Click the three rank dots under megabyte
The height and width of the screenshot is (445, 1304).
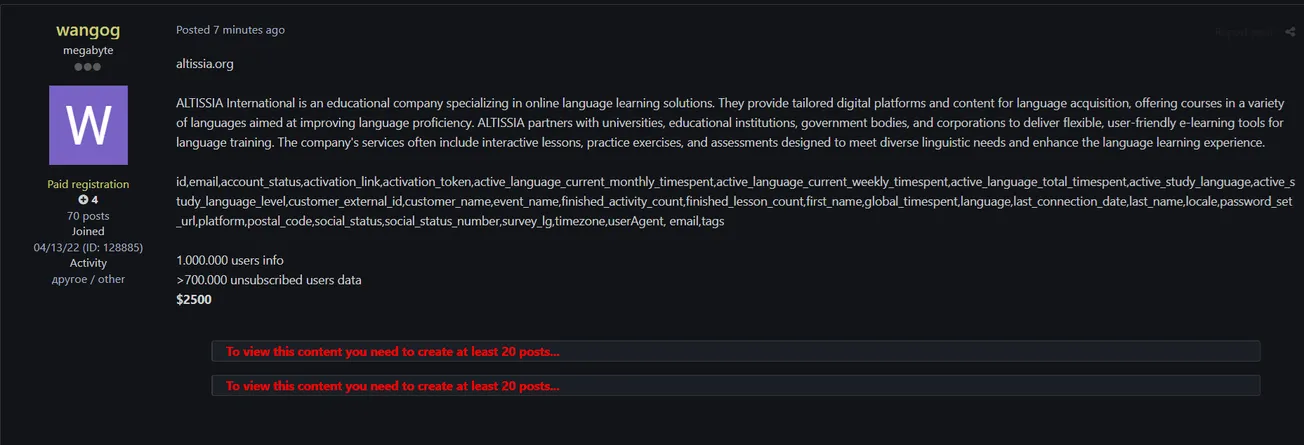(x=88, y=67)
